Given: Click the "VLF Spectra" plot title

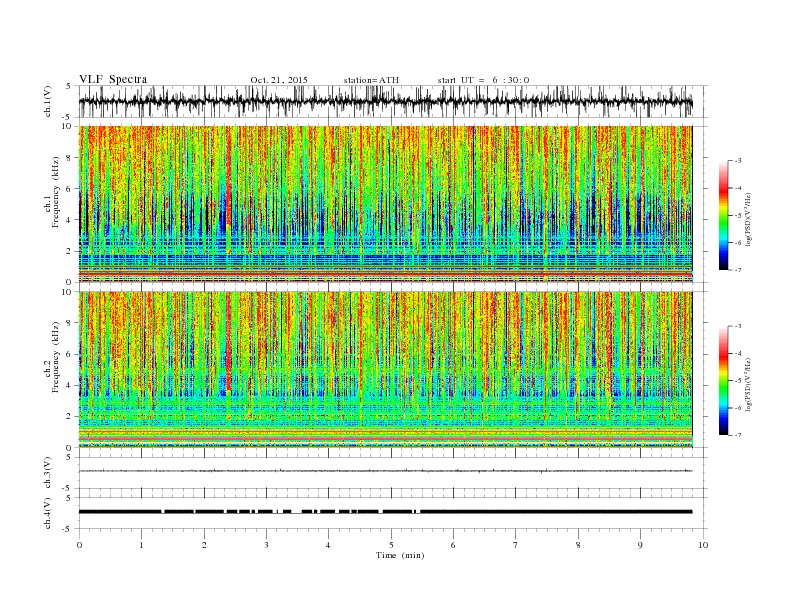Looking at the screenshot, I should tap(113, 79).
